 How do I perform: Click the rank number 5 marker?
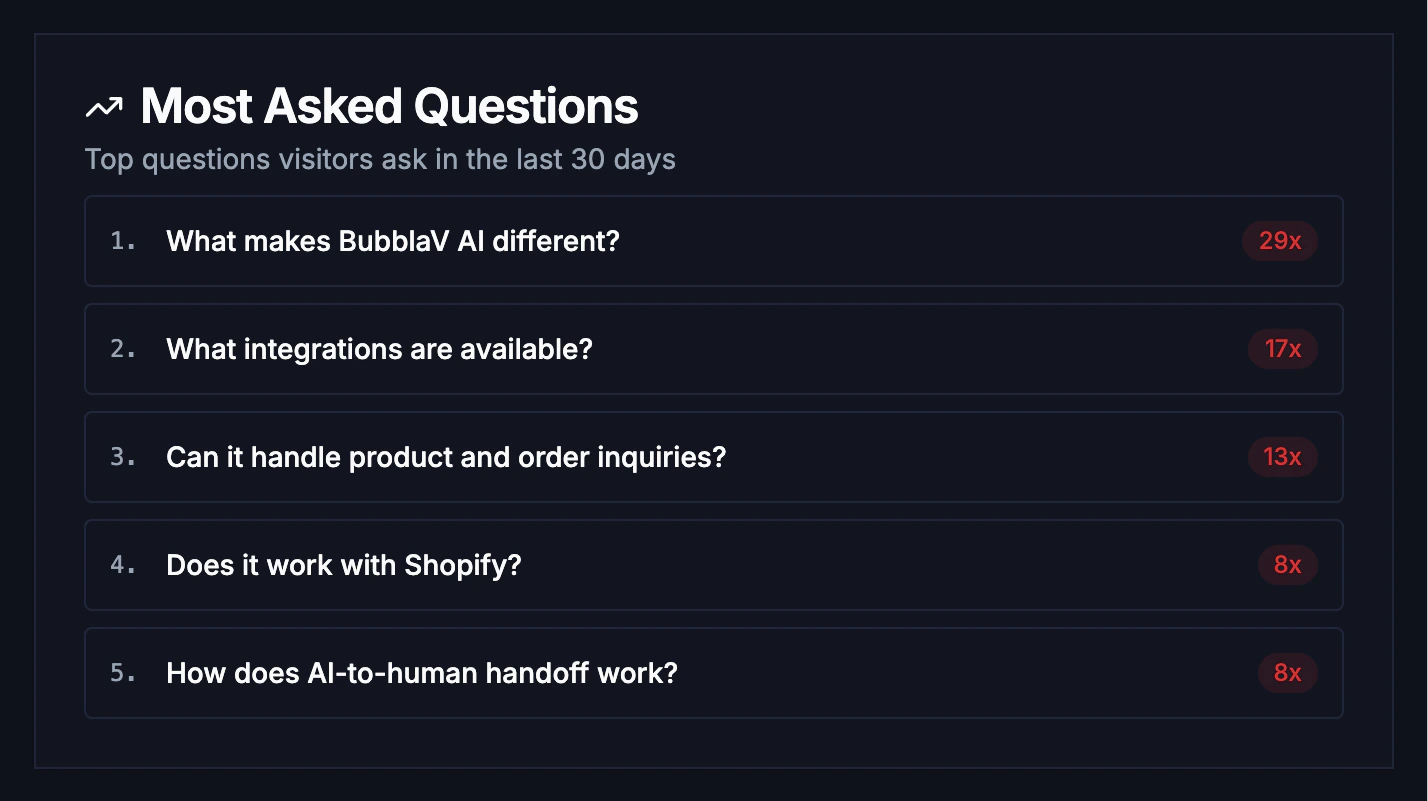122,673
